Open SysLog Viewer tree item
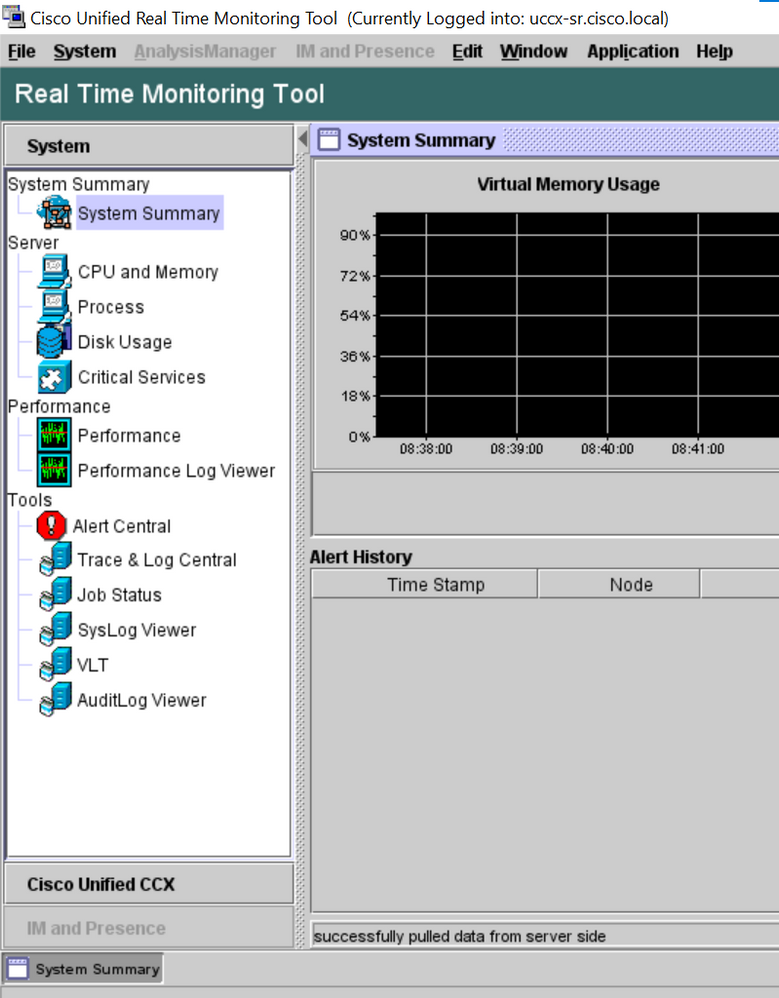This screenshot has width=779, height=998. (137, 629)
